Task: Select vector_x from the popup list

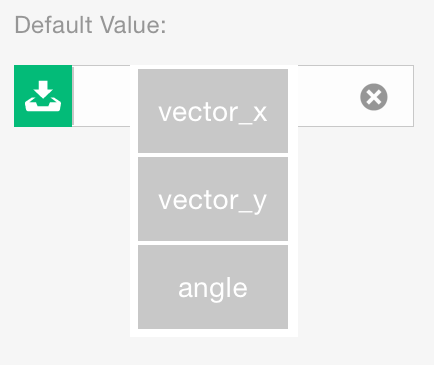Action: [213, 111]
